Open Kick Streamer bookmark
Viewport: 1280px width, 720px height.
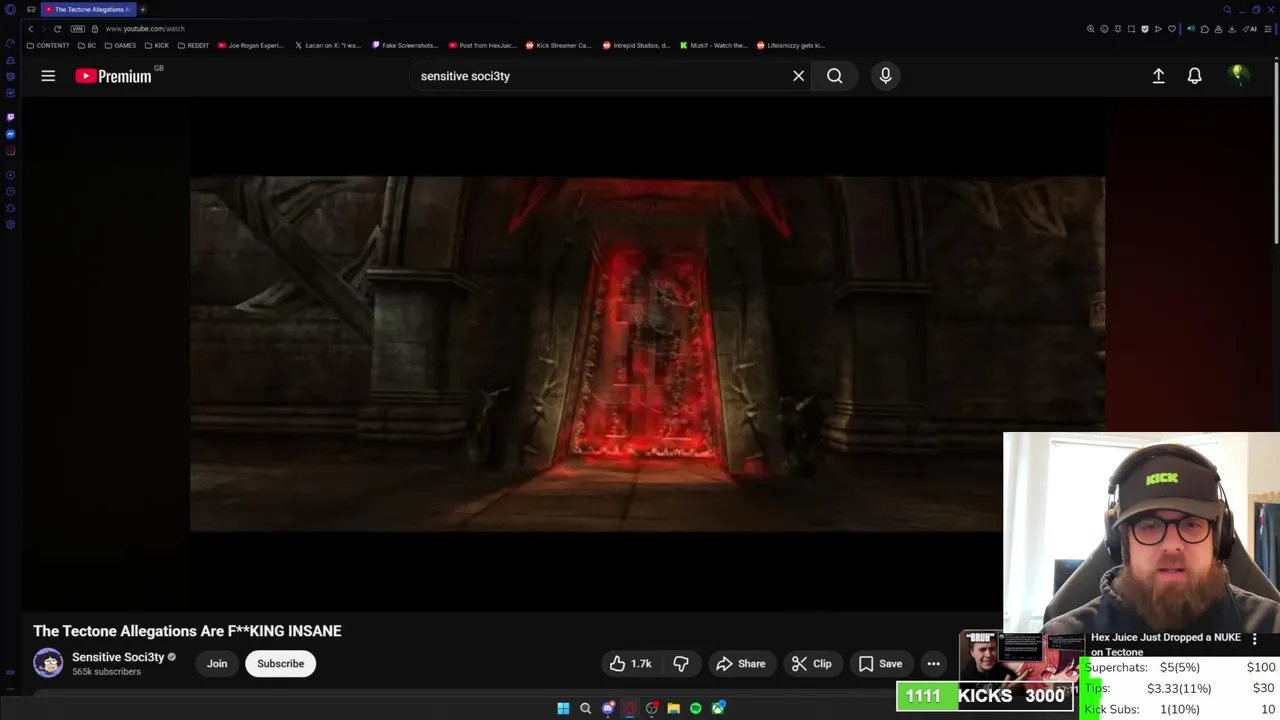pos(559,45)
